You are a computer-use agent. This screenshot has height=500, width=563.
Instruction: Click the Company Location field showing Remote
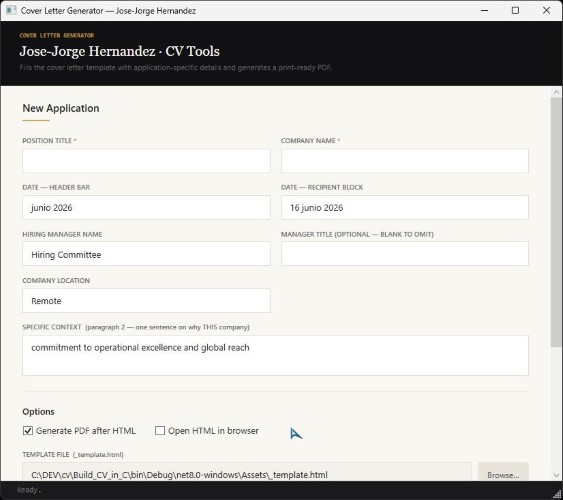[x=146, y=300]
